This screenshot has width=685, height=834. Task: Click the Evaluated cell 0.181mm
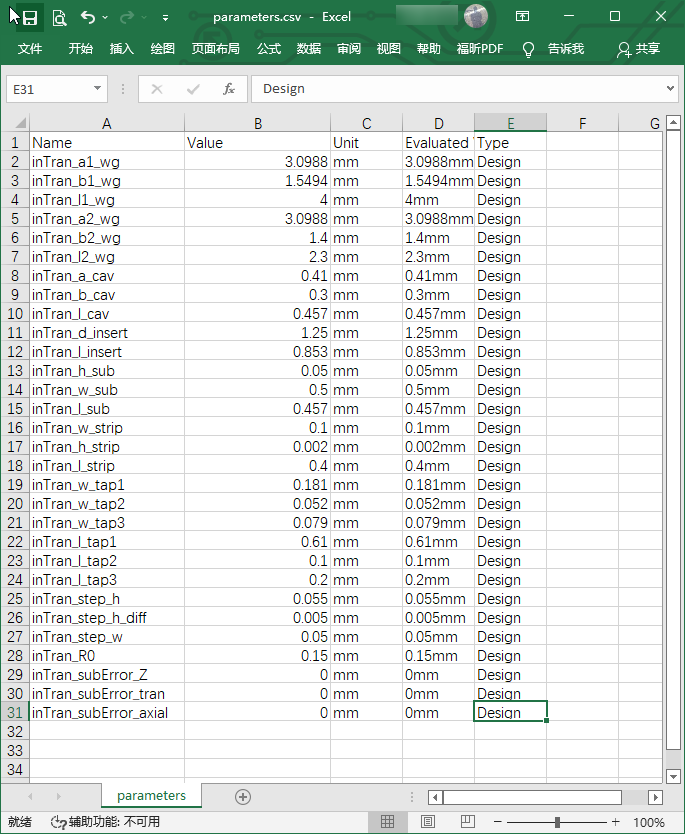pyautogui.click(x=439, y=485)
